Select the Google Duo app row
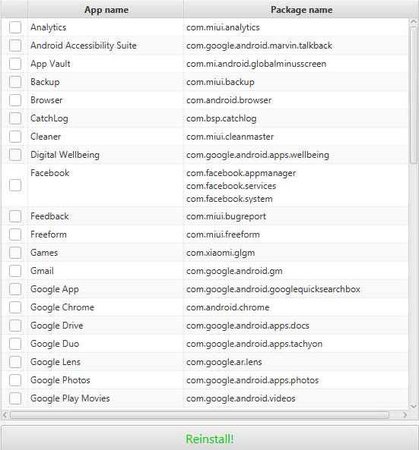The width and height of the screenshot is (419, 450). pyautogui.click(x=204, y=344)
